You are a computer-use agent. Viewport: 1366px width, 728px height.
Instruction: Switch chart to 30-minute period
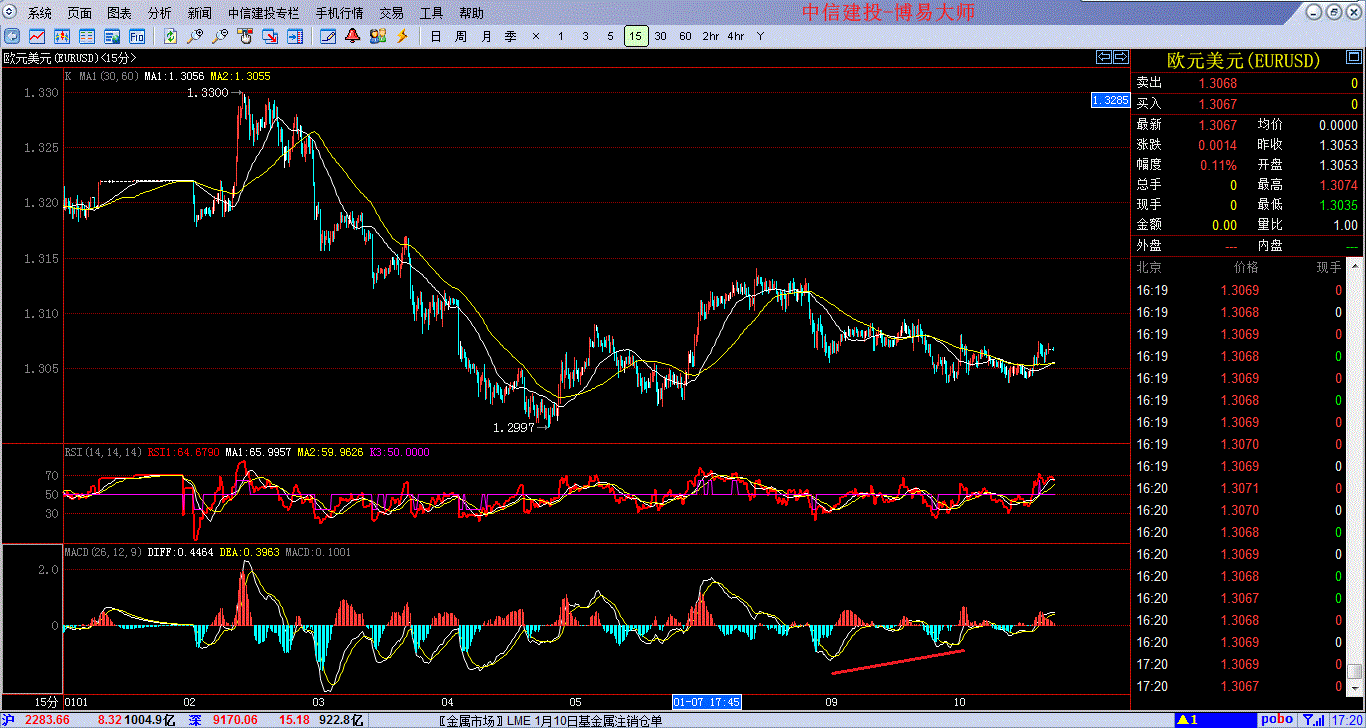pyautogui.click(x=660, y=36)
